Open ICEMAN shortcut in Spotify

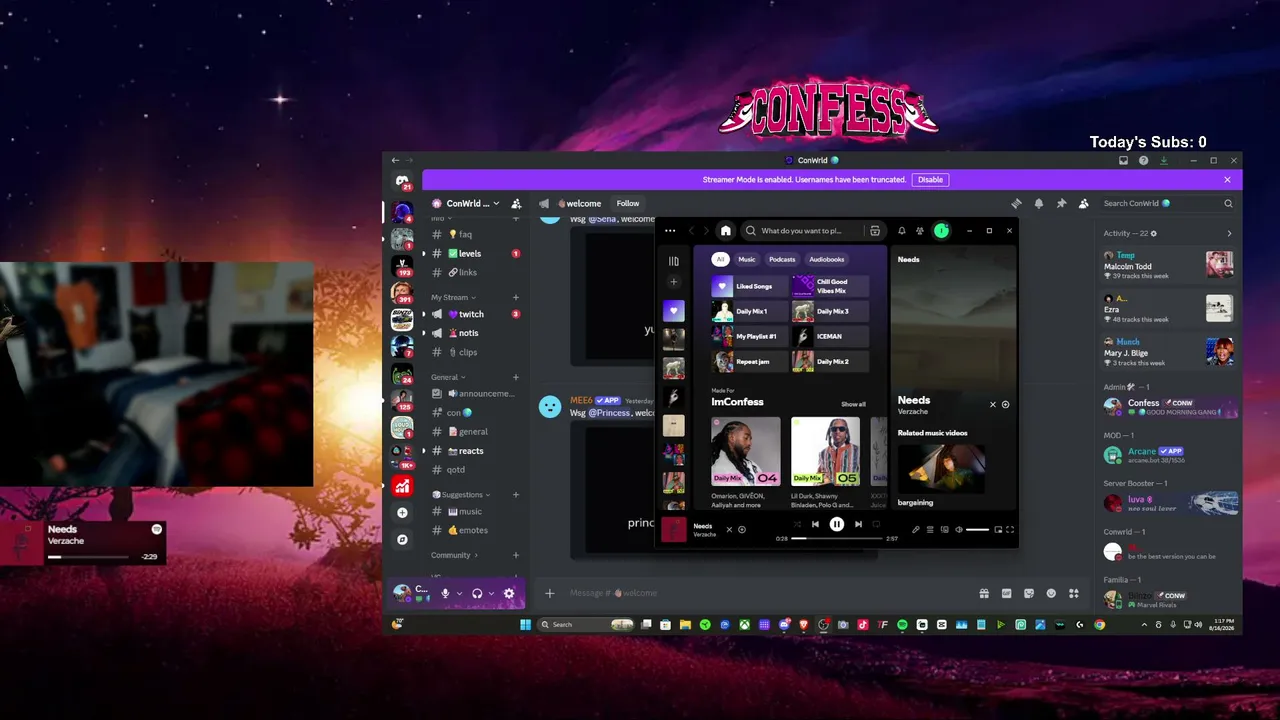pyautogui.click(x=831, y=336)
